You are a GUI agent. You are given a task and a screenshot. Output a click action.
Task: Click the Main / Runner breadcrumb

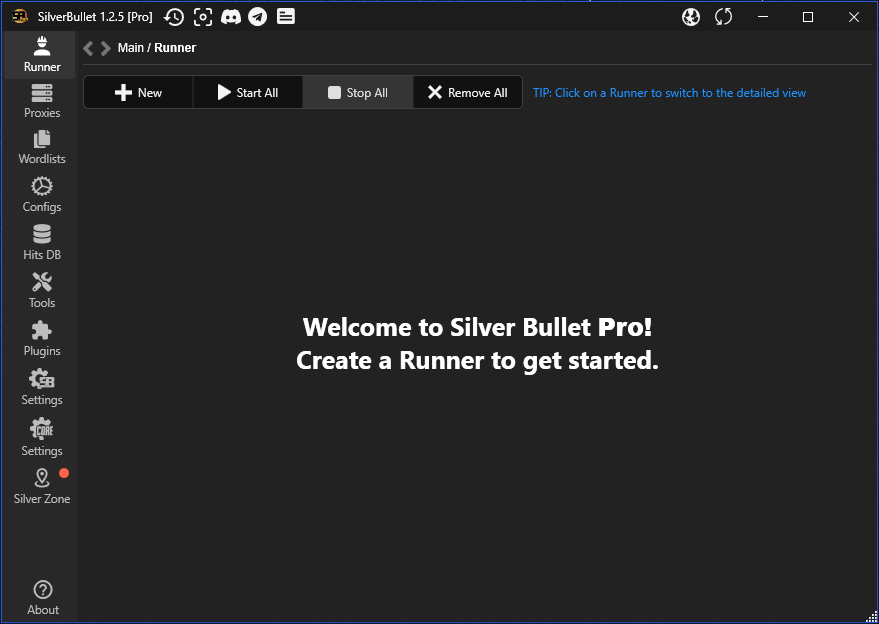click(x=157, y=48)
